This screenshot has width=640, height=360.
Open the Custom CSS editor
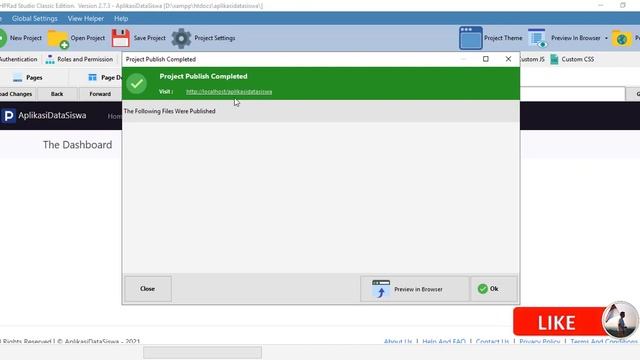pyautogui.click(x=578, y=59)
